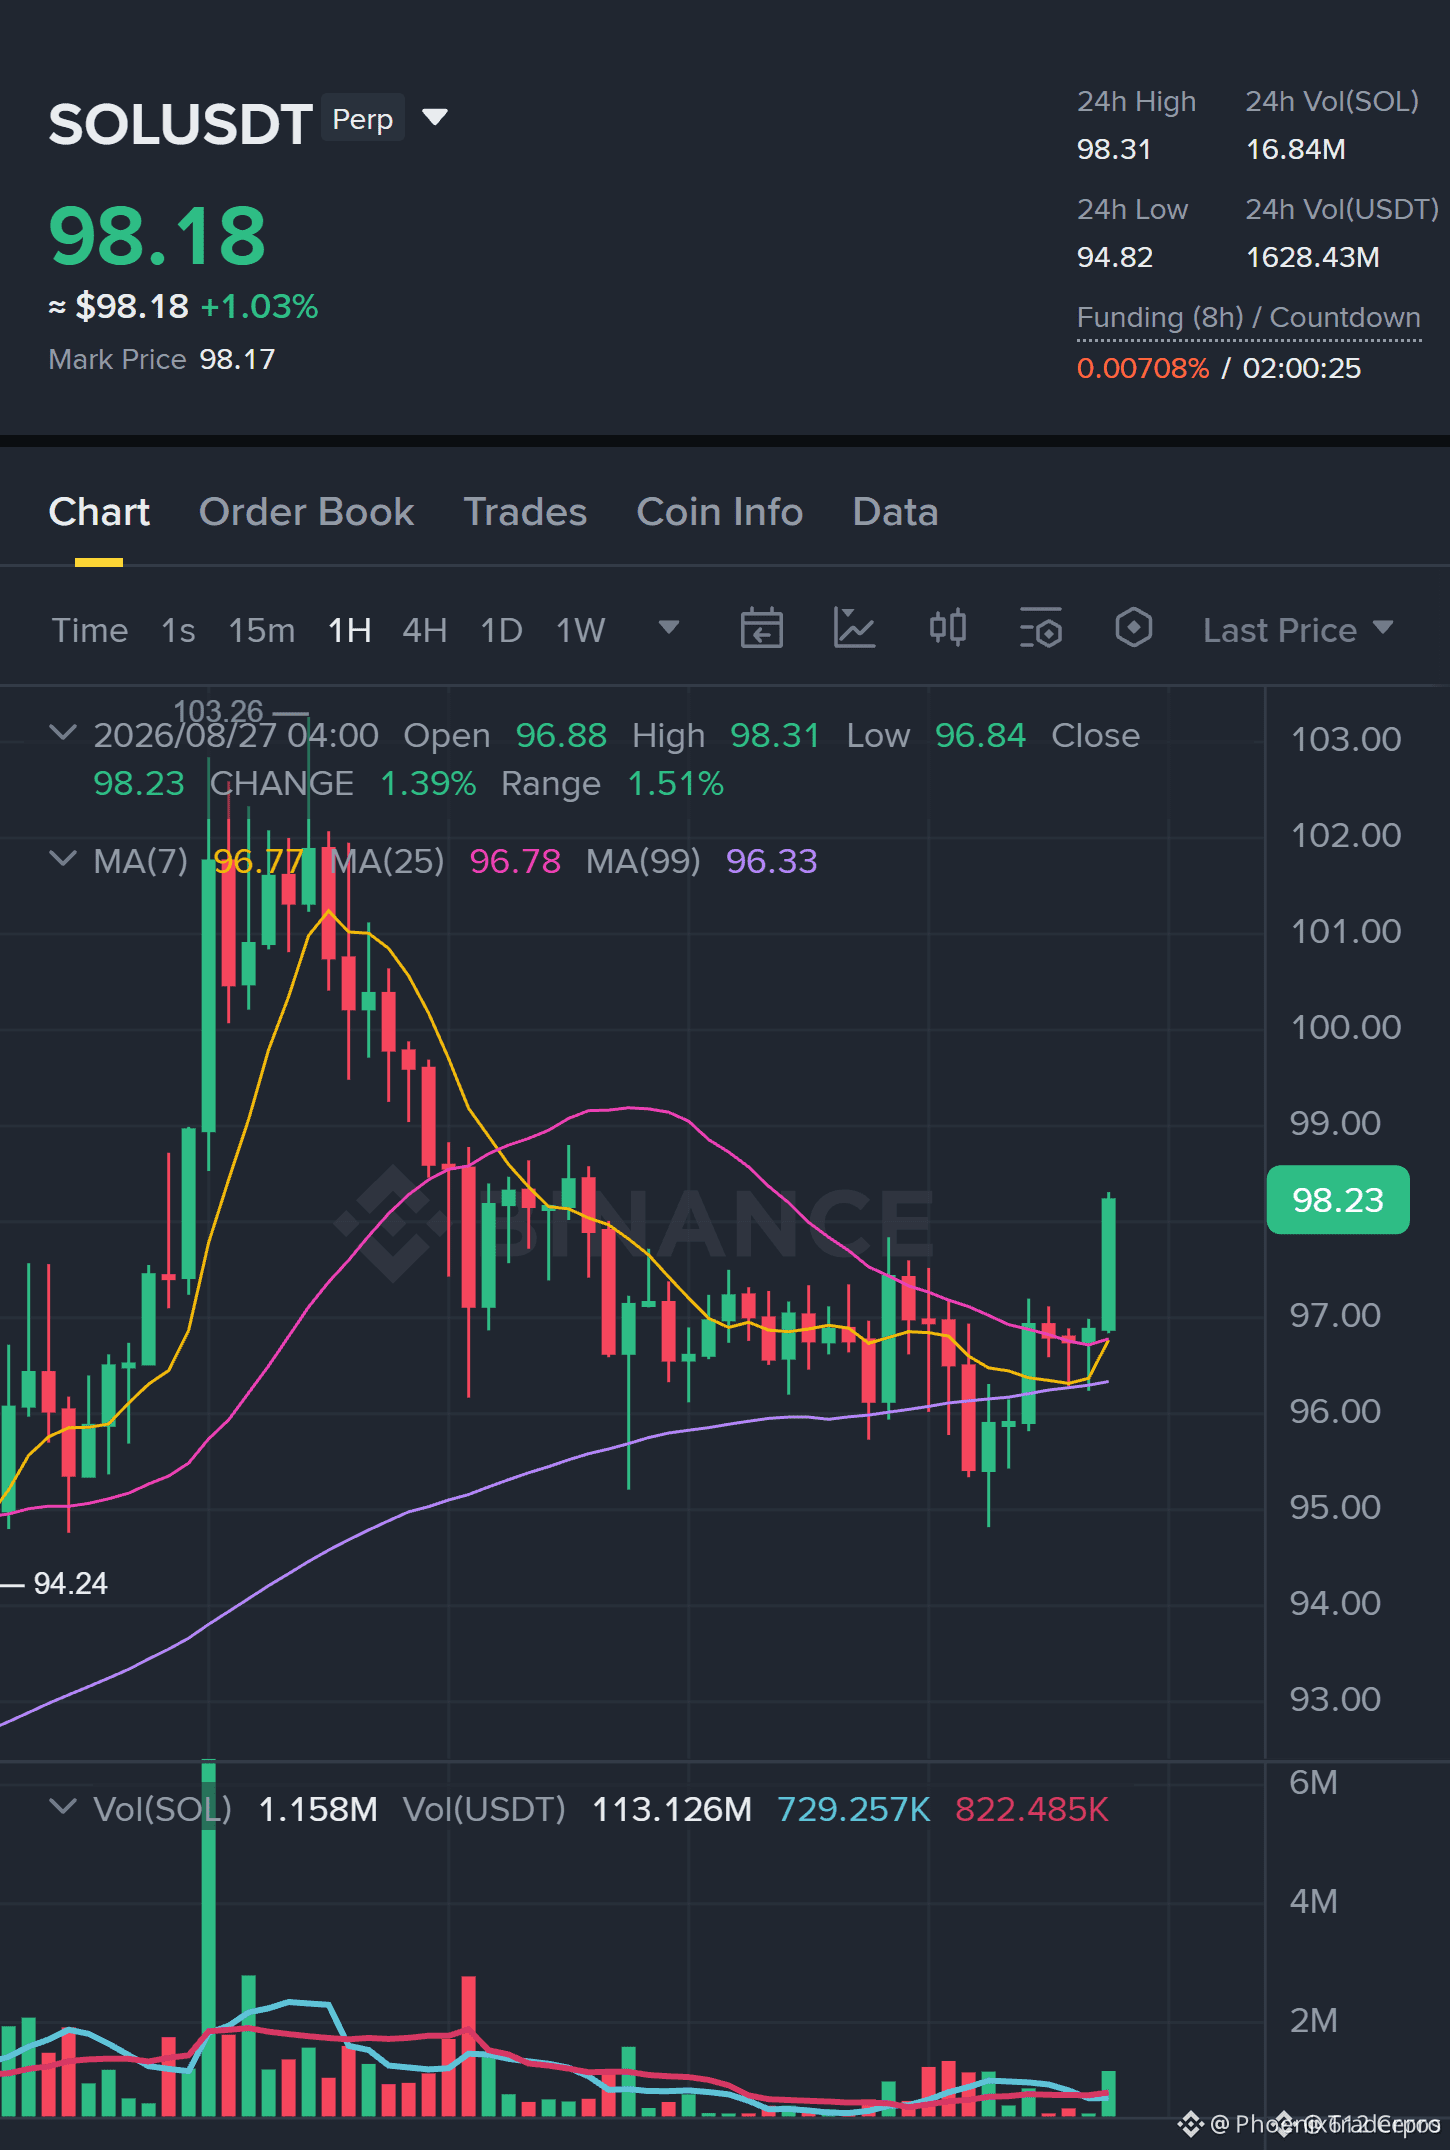Tap the MA(99) value 96.33
1450x2150 pixels.
click(x=772, y=862)
